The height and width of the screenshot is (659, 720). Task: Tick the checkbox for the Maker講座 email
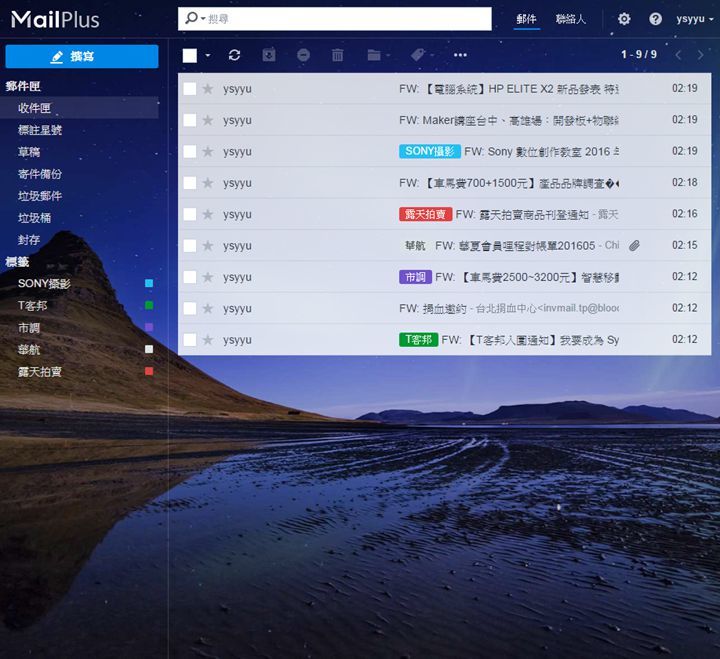pos(190,120)
